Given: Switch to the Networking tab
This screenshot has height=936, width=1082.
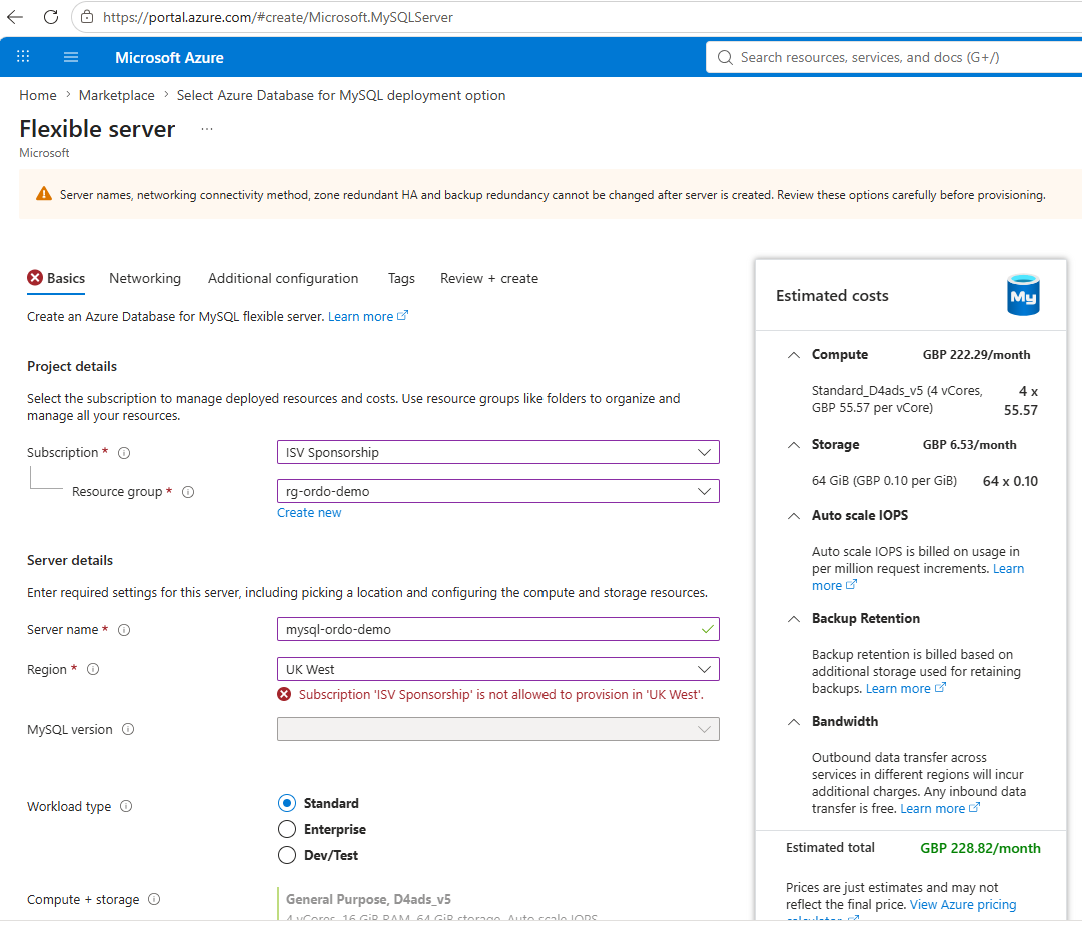Looking at the screenshot, I should click(145, 278).
